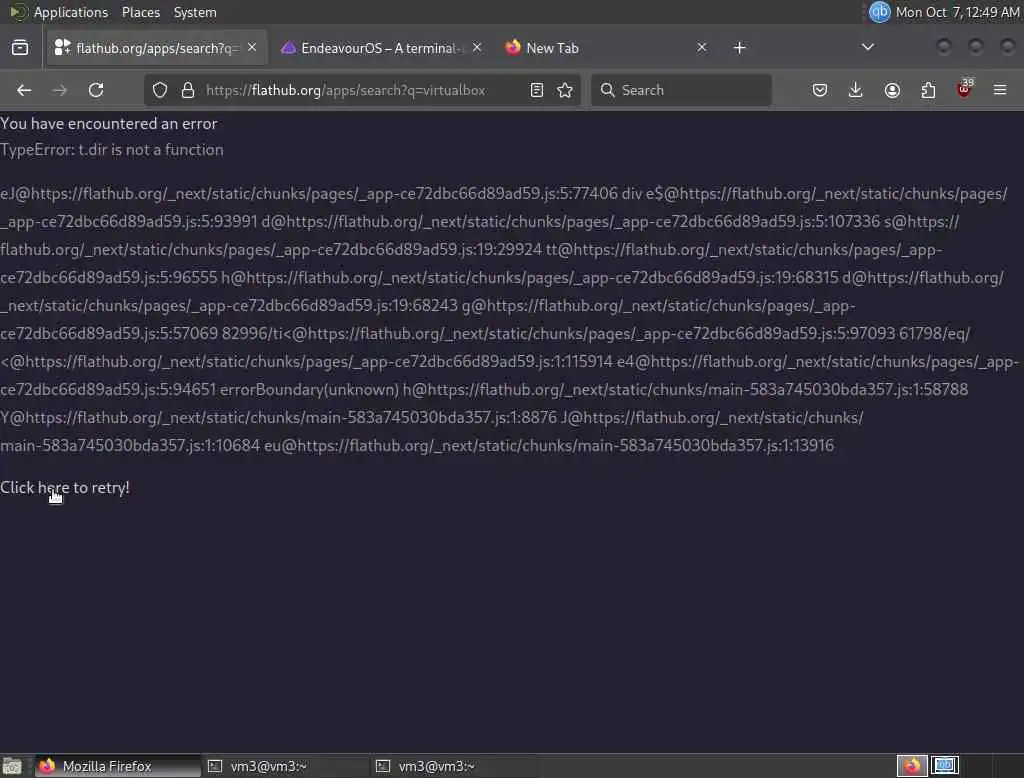Open the Firefox account icon

pos(892,90)
